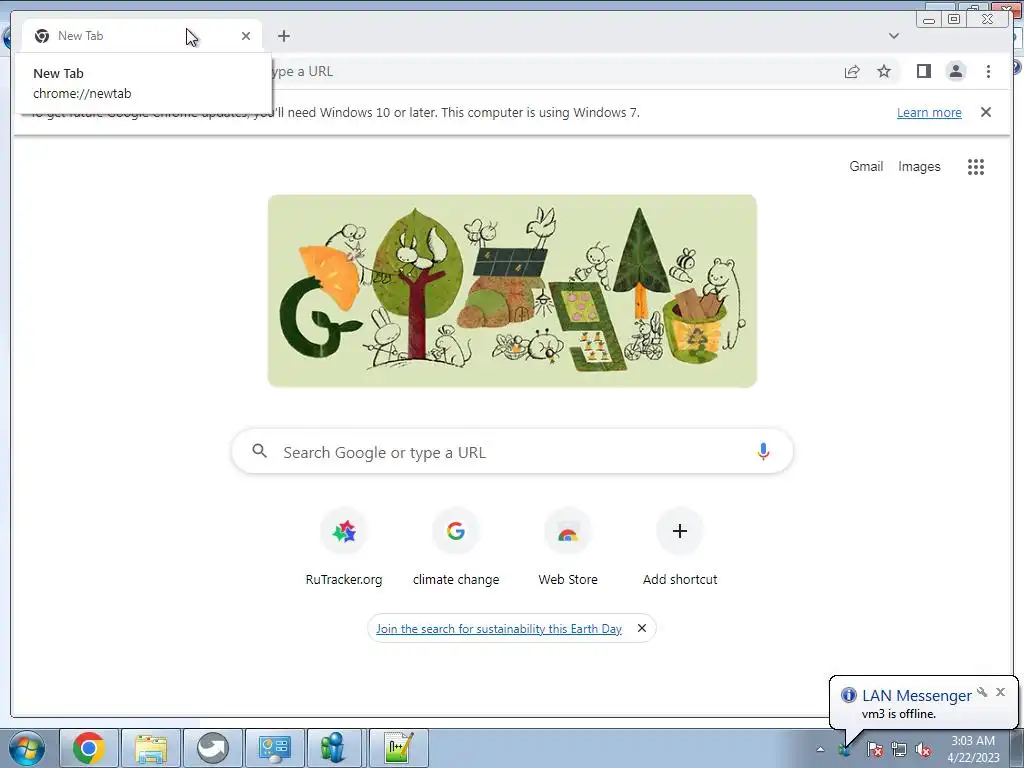1024x768 pixels.
Task: Open the tab search chevron
Action: pyautogui.click(x=893, y=36)
